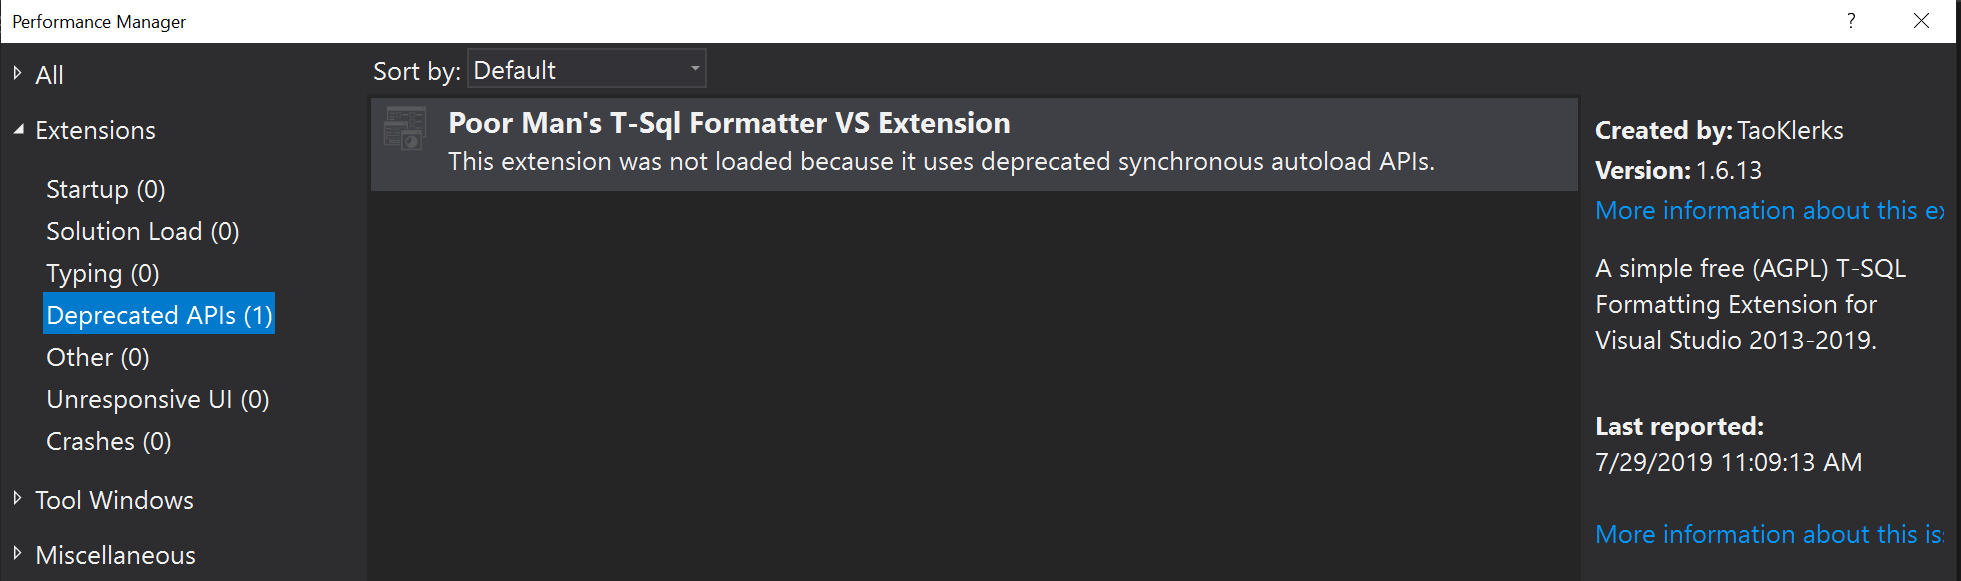This screenshot has width=1961, height=581.
Task: Select Deprecated APIs category
Action: pyautogui.click(x=158, y=314)
